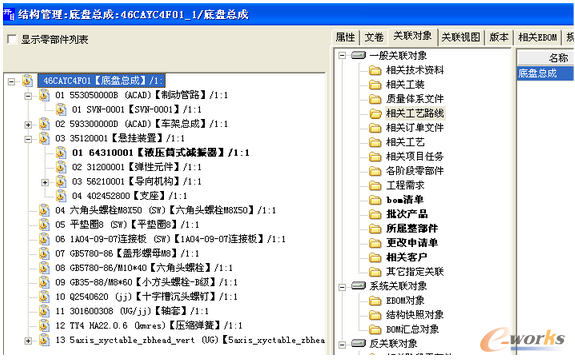Viewport: 575px width, 362px height.
Task: Select the 02 31200001 弹性元件 tree row
Action: 137,167
